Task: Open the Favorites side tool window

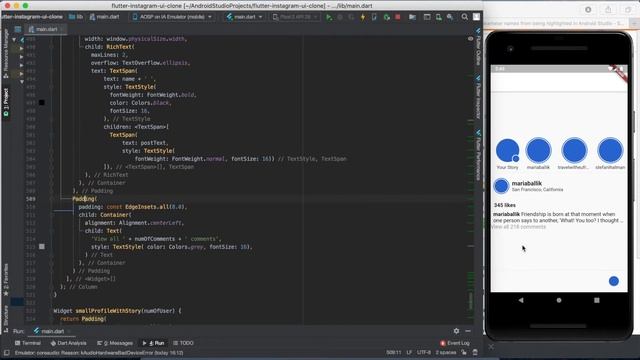Action: tap(6, 280)
